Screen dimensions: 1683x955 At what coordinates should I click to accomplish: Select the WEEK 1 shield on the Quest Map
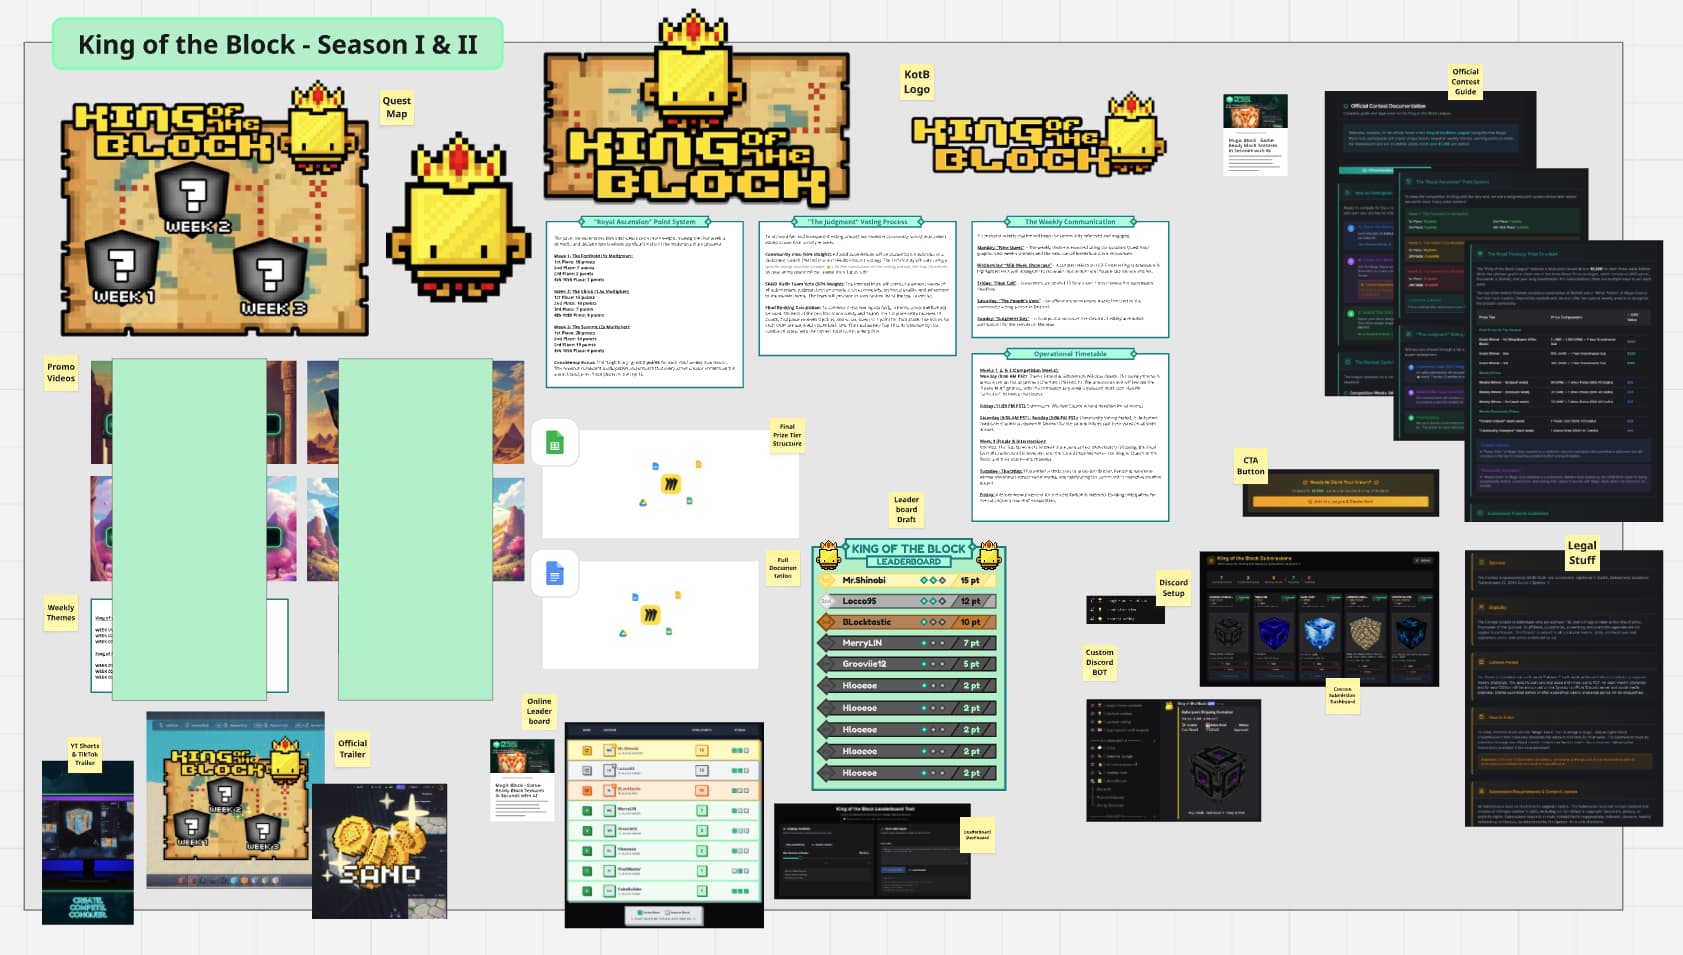(122, 270)
